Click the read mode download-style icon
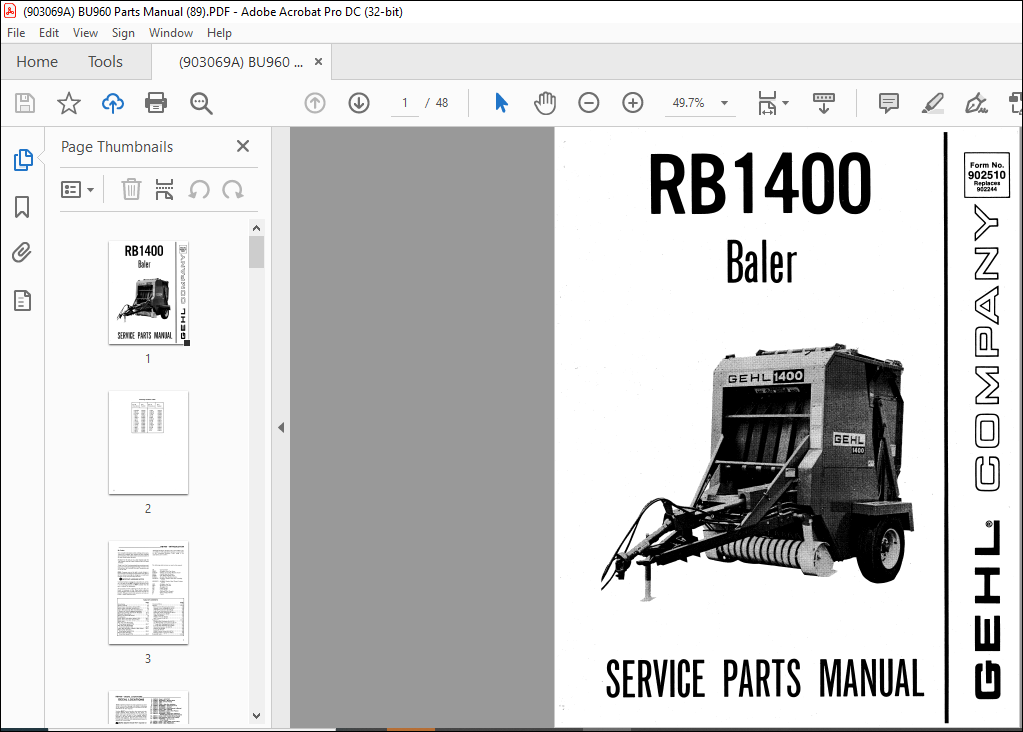The image size is (1023, 732). (824, 103)
